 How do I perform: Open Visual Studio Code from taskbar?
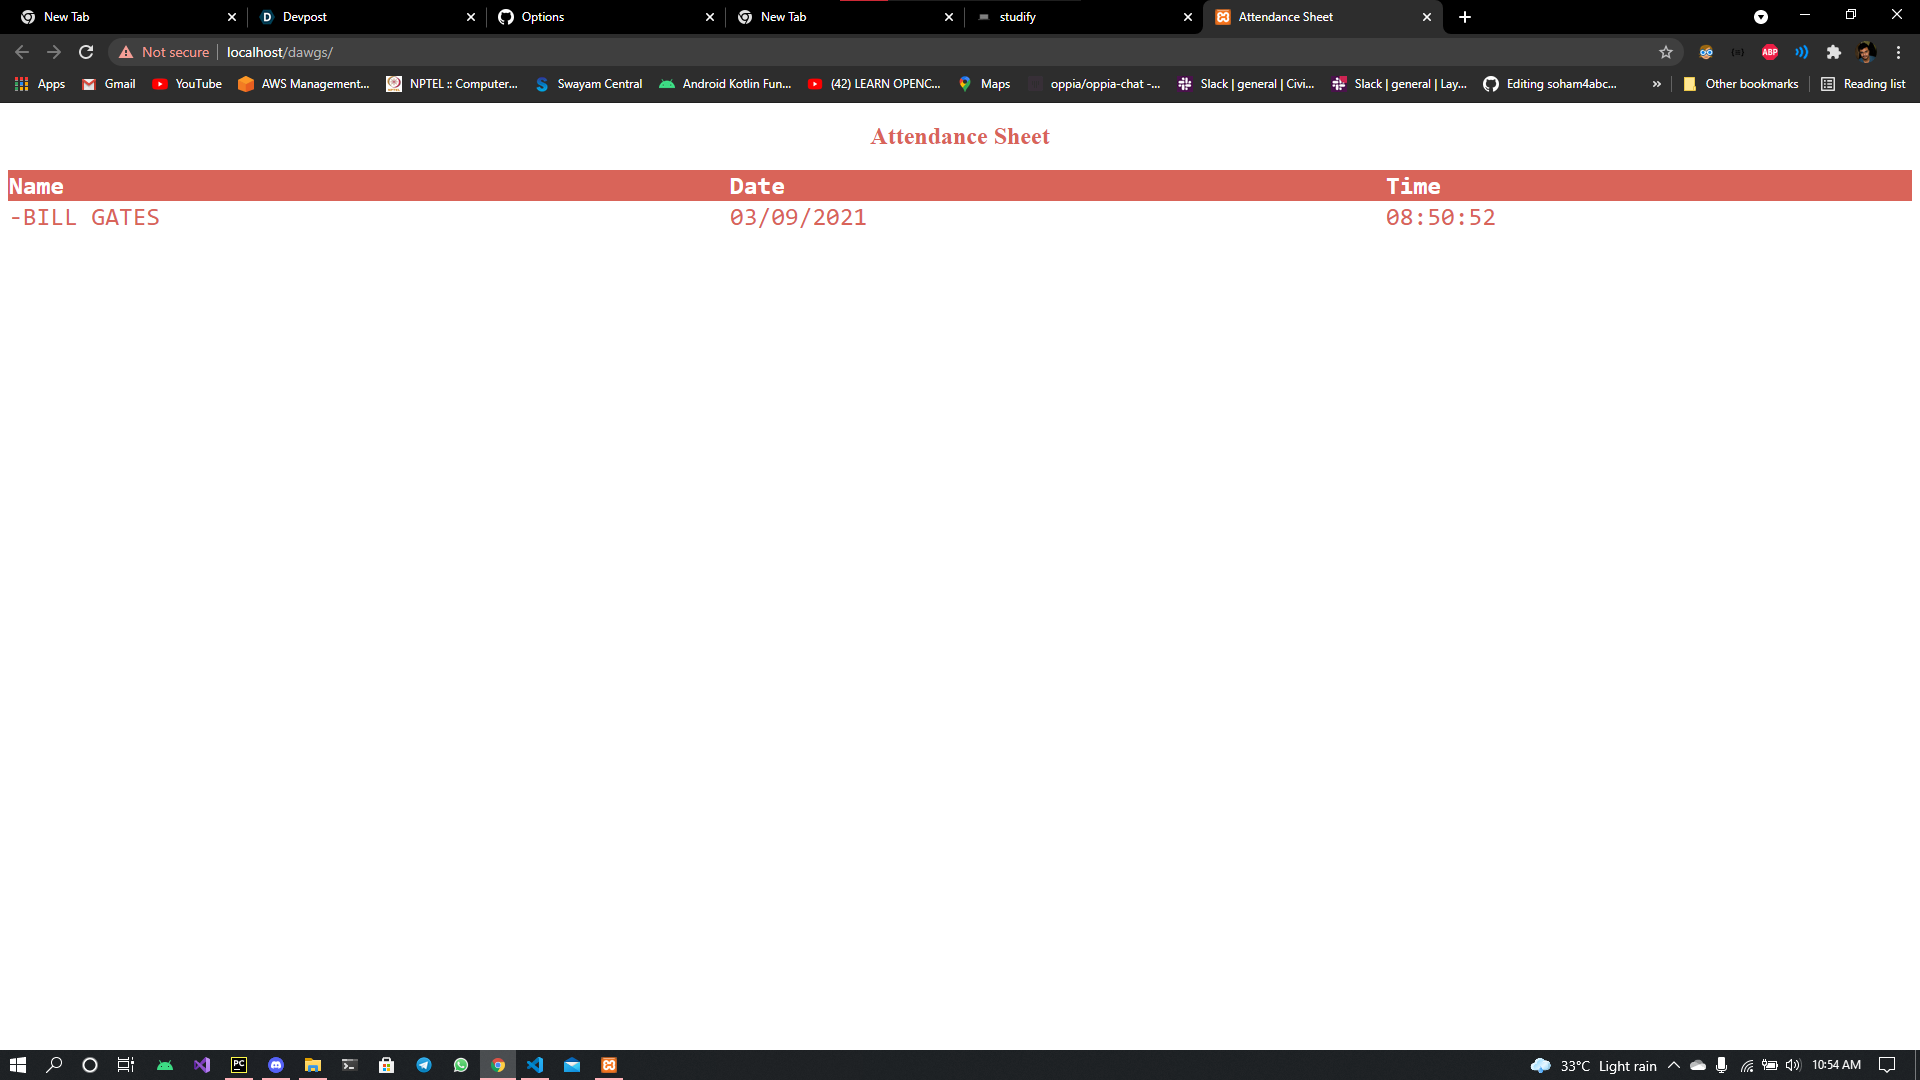535,1065
